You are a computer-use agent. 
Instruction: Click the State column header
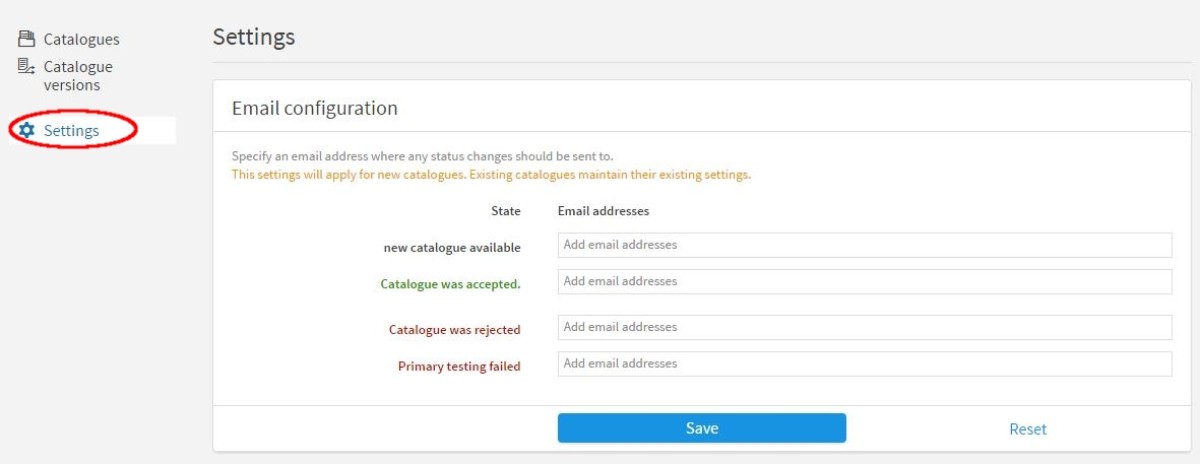pyautogui.click(x=506, y=211)
